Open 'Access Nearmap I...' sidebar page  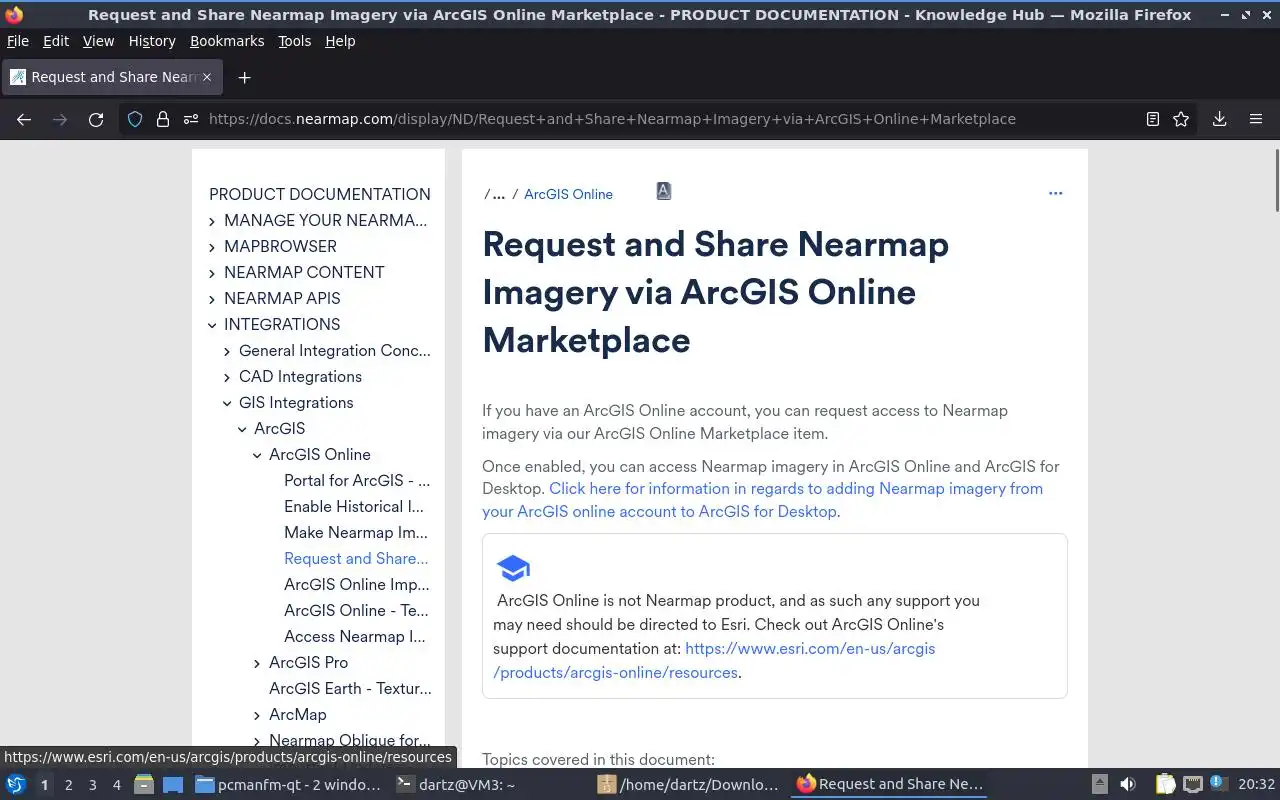pyautogui.click(x=355, y=636)
